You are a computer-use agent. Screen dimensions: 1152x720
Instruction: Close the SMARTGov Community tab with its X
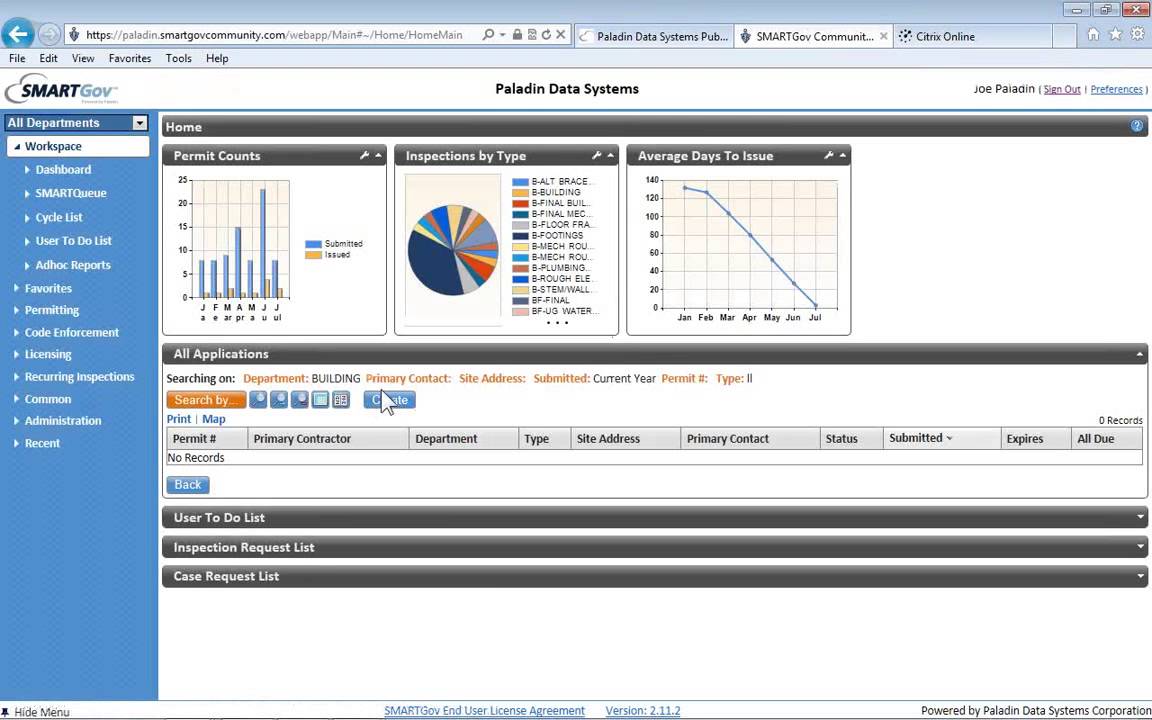(x=883, y=36)
